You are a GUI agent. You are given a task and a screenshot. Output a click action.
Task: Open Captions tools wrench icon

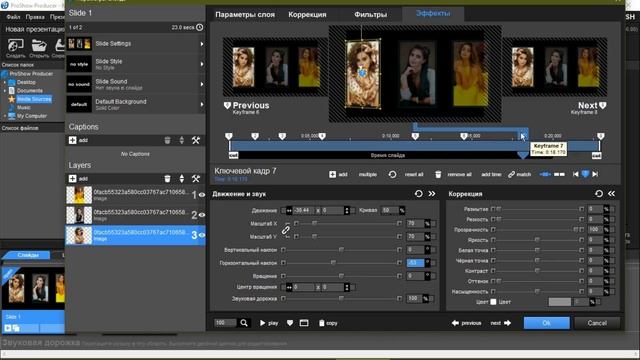(x=196, y=140)
